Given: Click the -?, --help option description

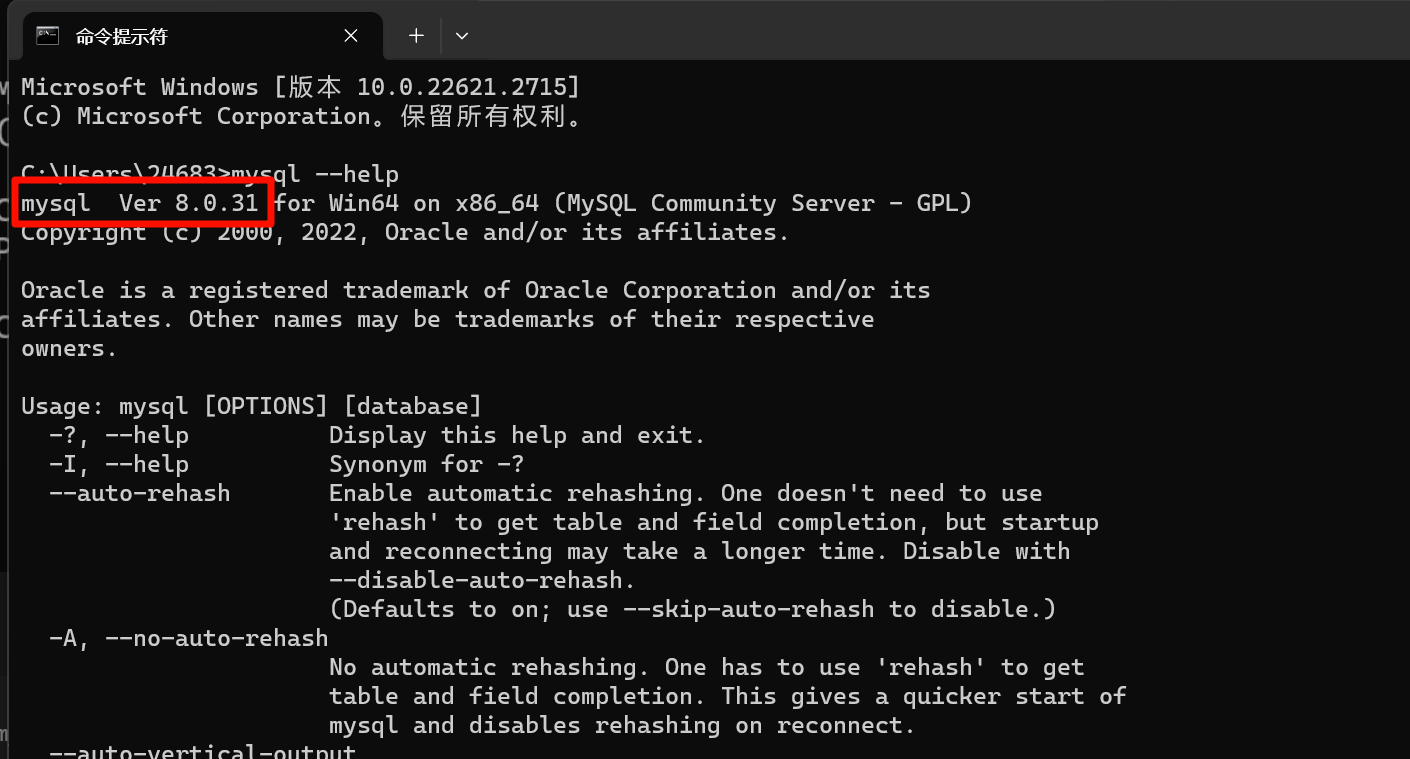Looking at the screenshot, I should (516, 434).
